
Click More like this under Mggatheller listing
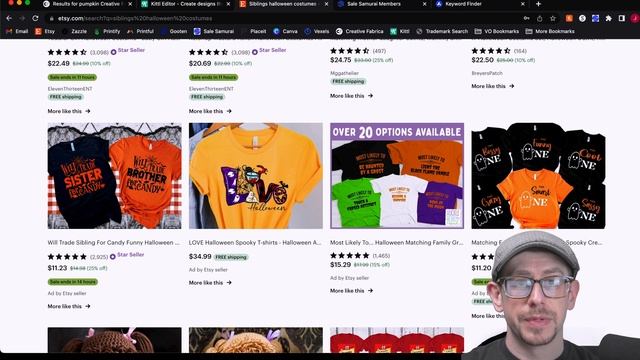pyautogui.click(x=351, y=96)
